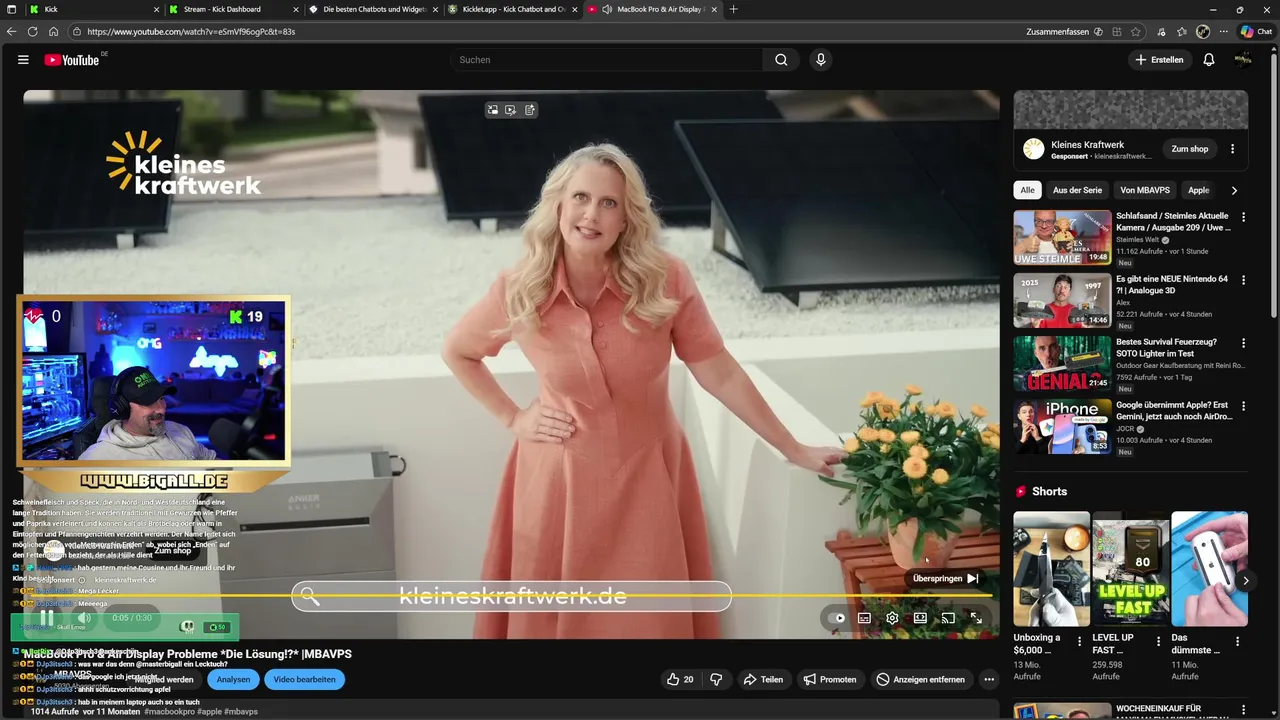Select the Aus der Serie chip
The width and height of the screenshot is (1280, 720).
pos(1077,190)
